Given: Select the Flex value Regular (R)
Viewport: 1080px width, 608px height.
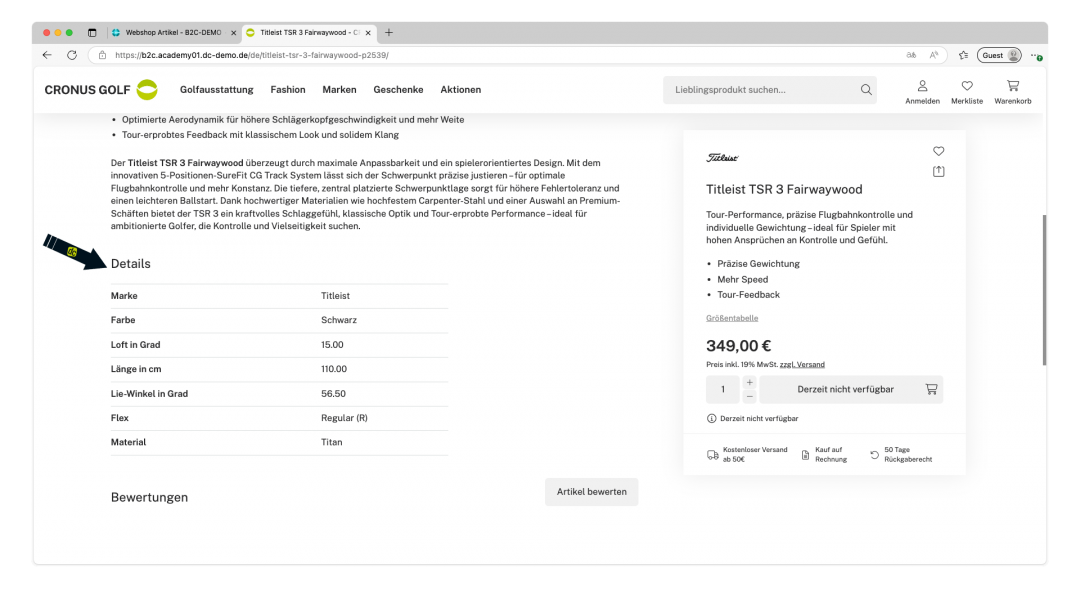Looking at the screenshot, I should 344,418.
